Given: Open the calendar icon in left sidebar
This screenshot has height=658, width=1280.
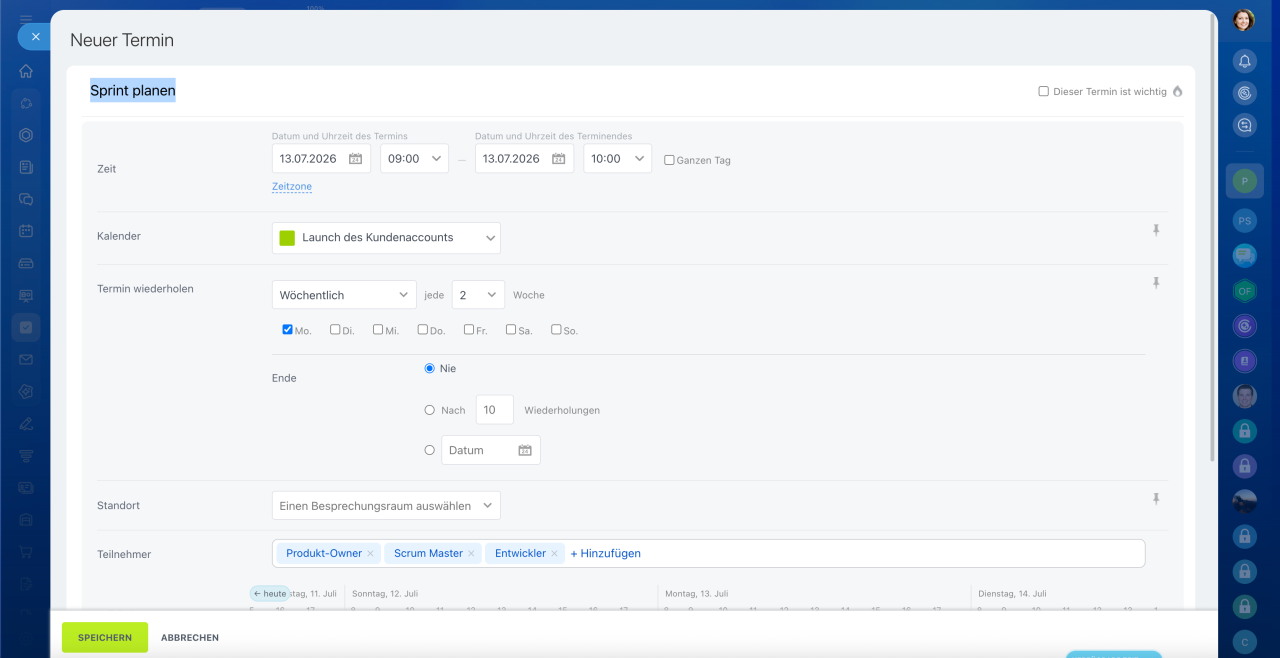Looking at the screenshot, I should (26, 231).
